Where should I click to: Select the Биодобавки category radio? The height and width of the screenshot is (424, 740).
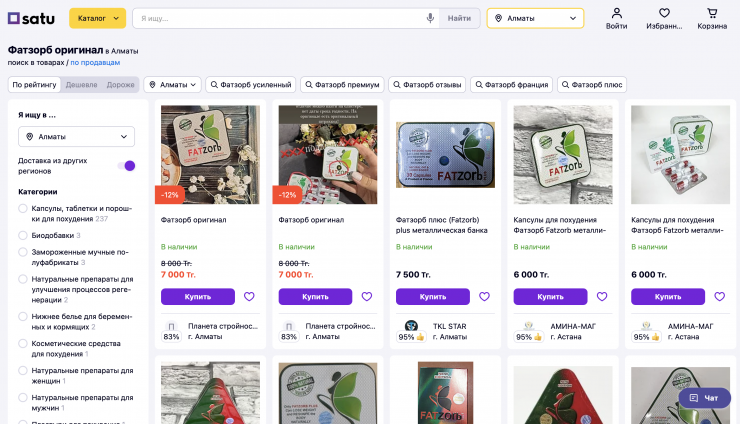(x=23, y=235)
